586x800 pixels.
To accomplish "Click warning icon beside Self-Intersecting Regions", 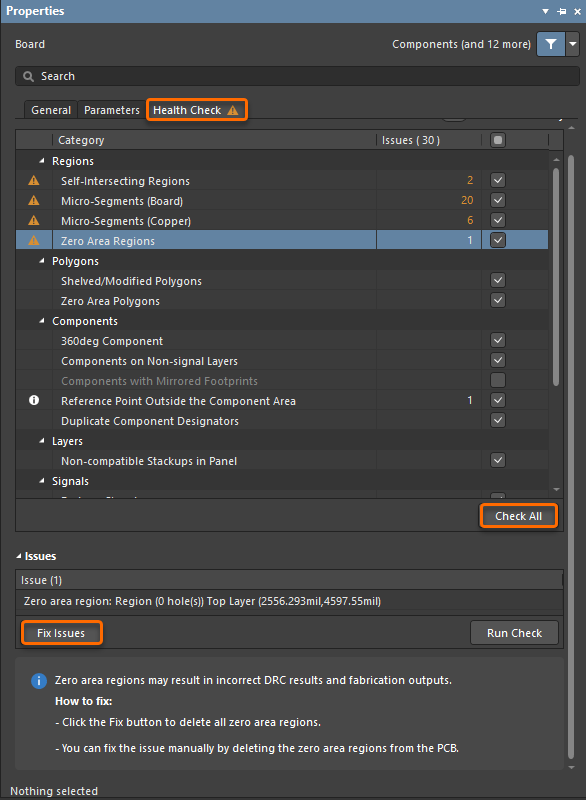I will tap(34, 180).
